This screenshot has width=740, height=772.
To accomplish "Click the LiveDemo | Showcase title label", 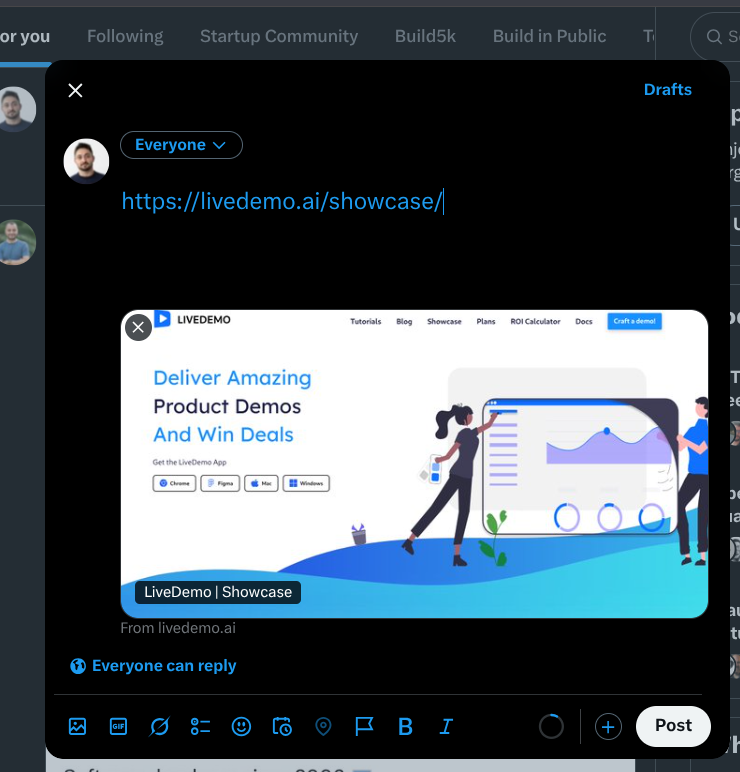I will click(x=218, y=592).
